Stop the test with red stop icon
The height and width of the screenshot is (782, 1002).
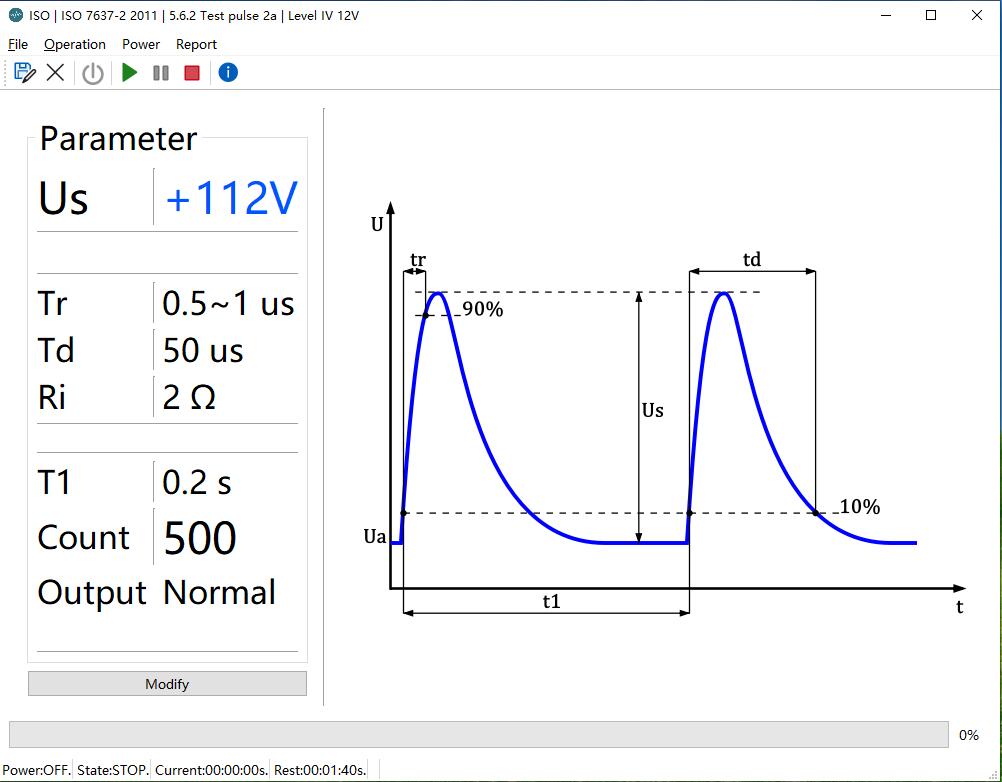[x=192, y=73]
